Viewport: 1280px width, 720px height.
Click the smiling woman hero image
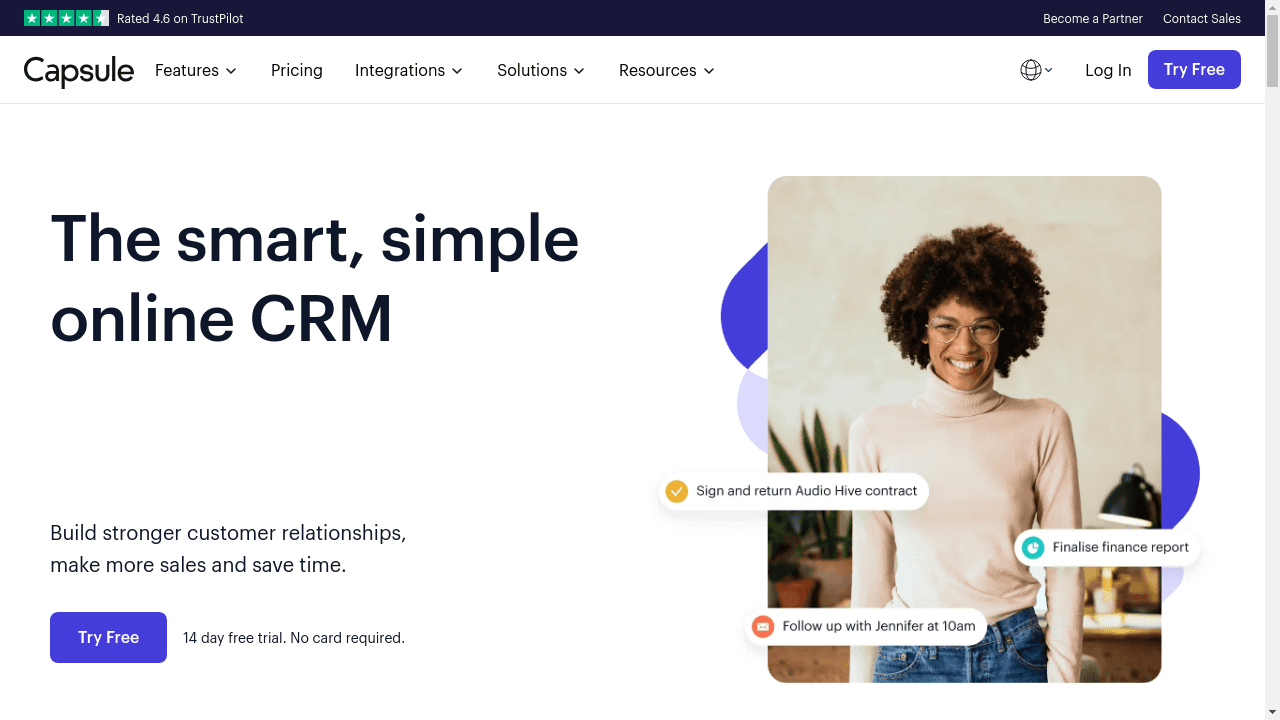(964, 430)
